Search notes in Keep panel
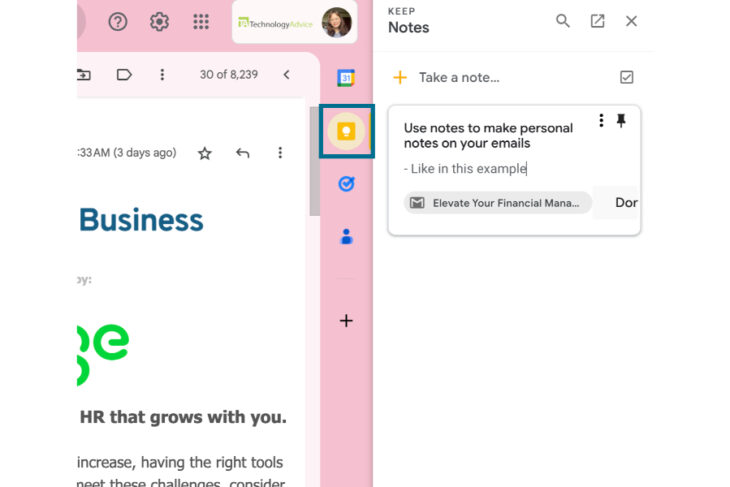Screen dimensions: 730x487 tap(562, 20)
